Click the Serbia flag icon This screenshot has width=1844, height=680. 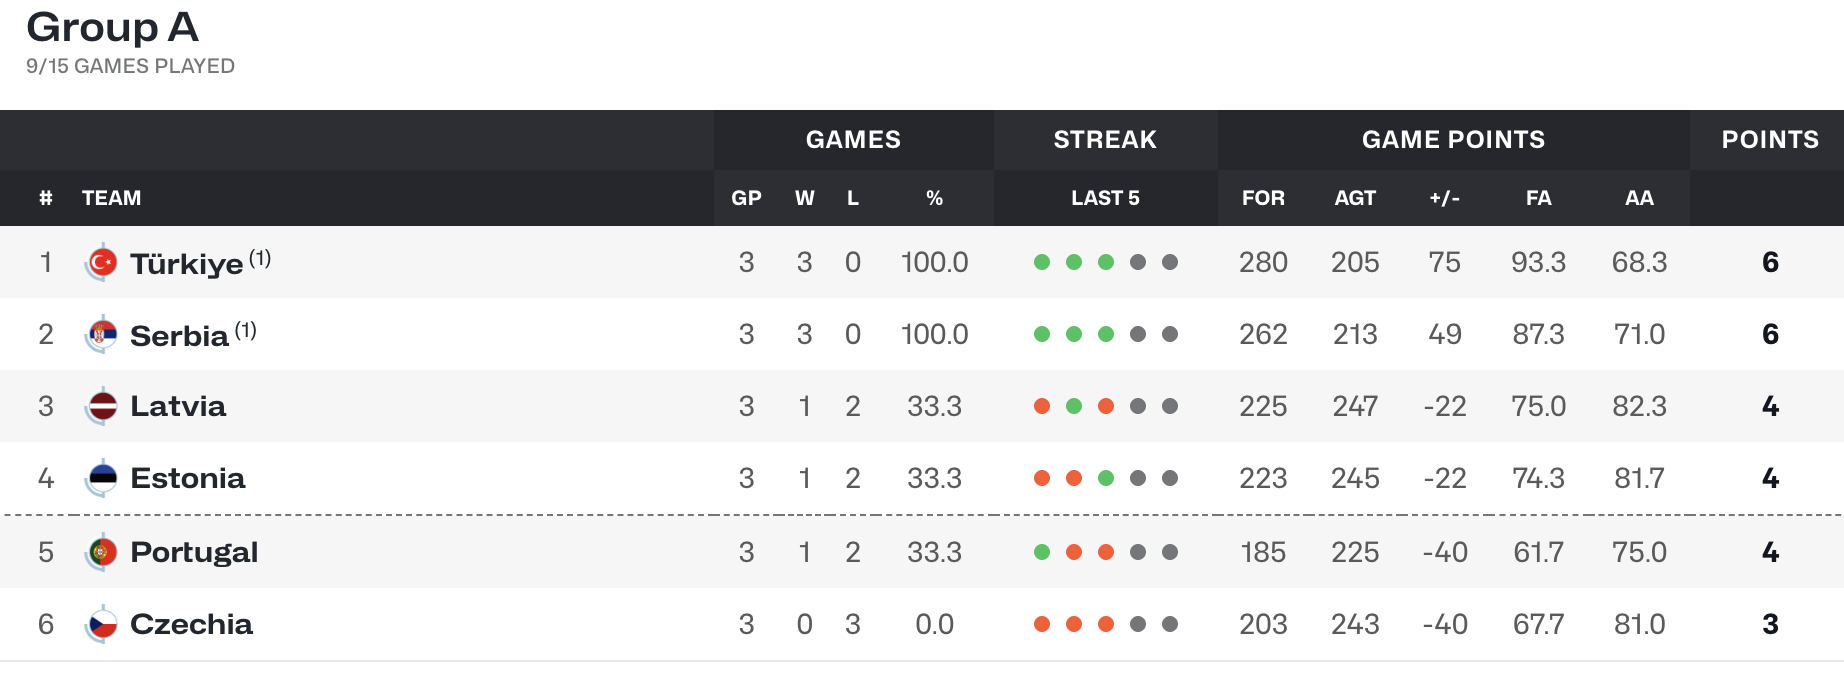(x=101, y=334)
